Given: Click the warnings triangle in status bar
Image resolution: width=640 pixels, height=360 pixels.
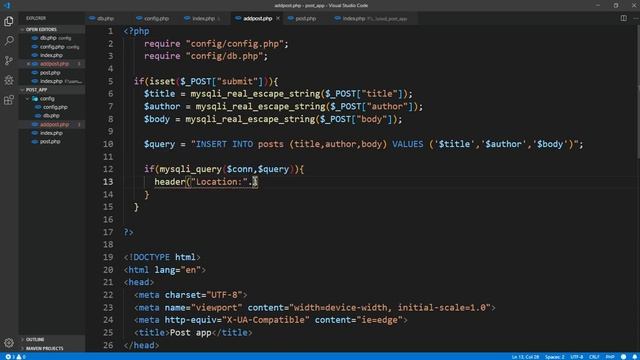Looking at the screenshot, I should pos(19,357).
